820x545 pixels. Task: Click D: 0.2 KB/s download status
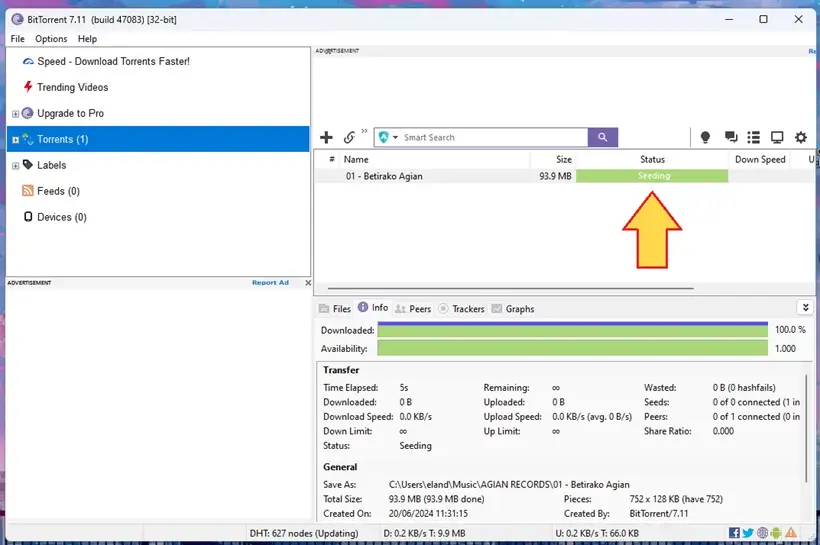tap(424, 533)
